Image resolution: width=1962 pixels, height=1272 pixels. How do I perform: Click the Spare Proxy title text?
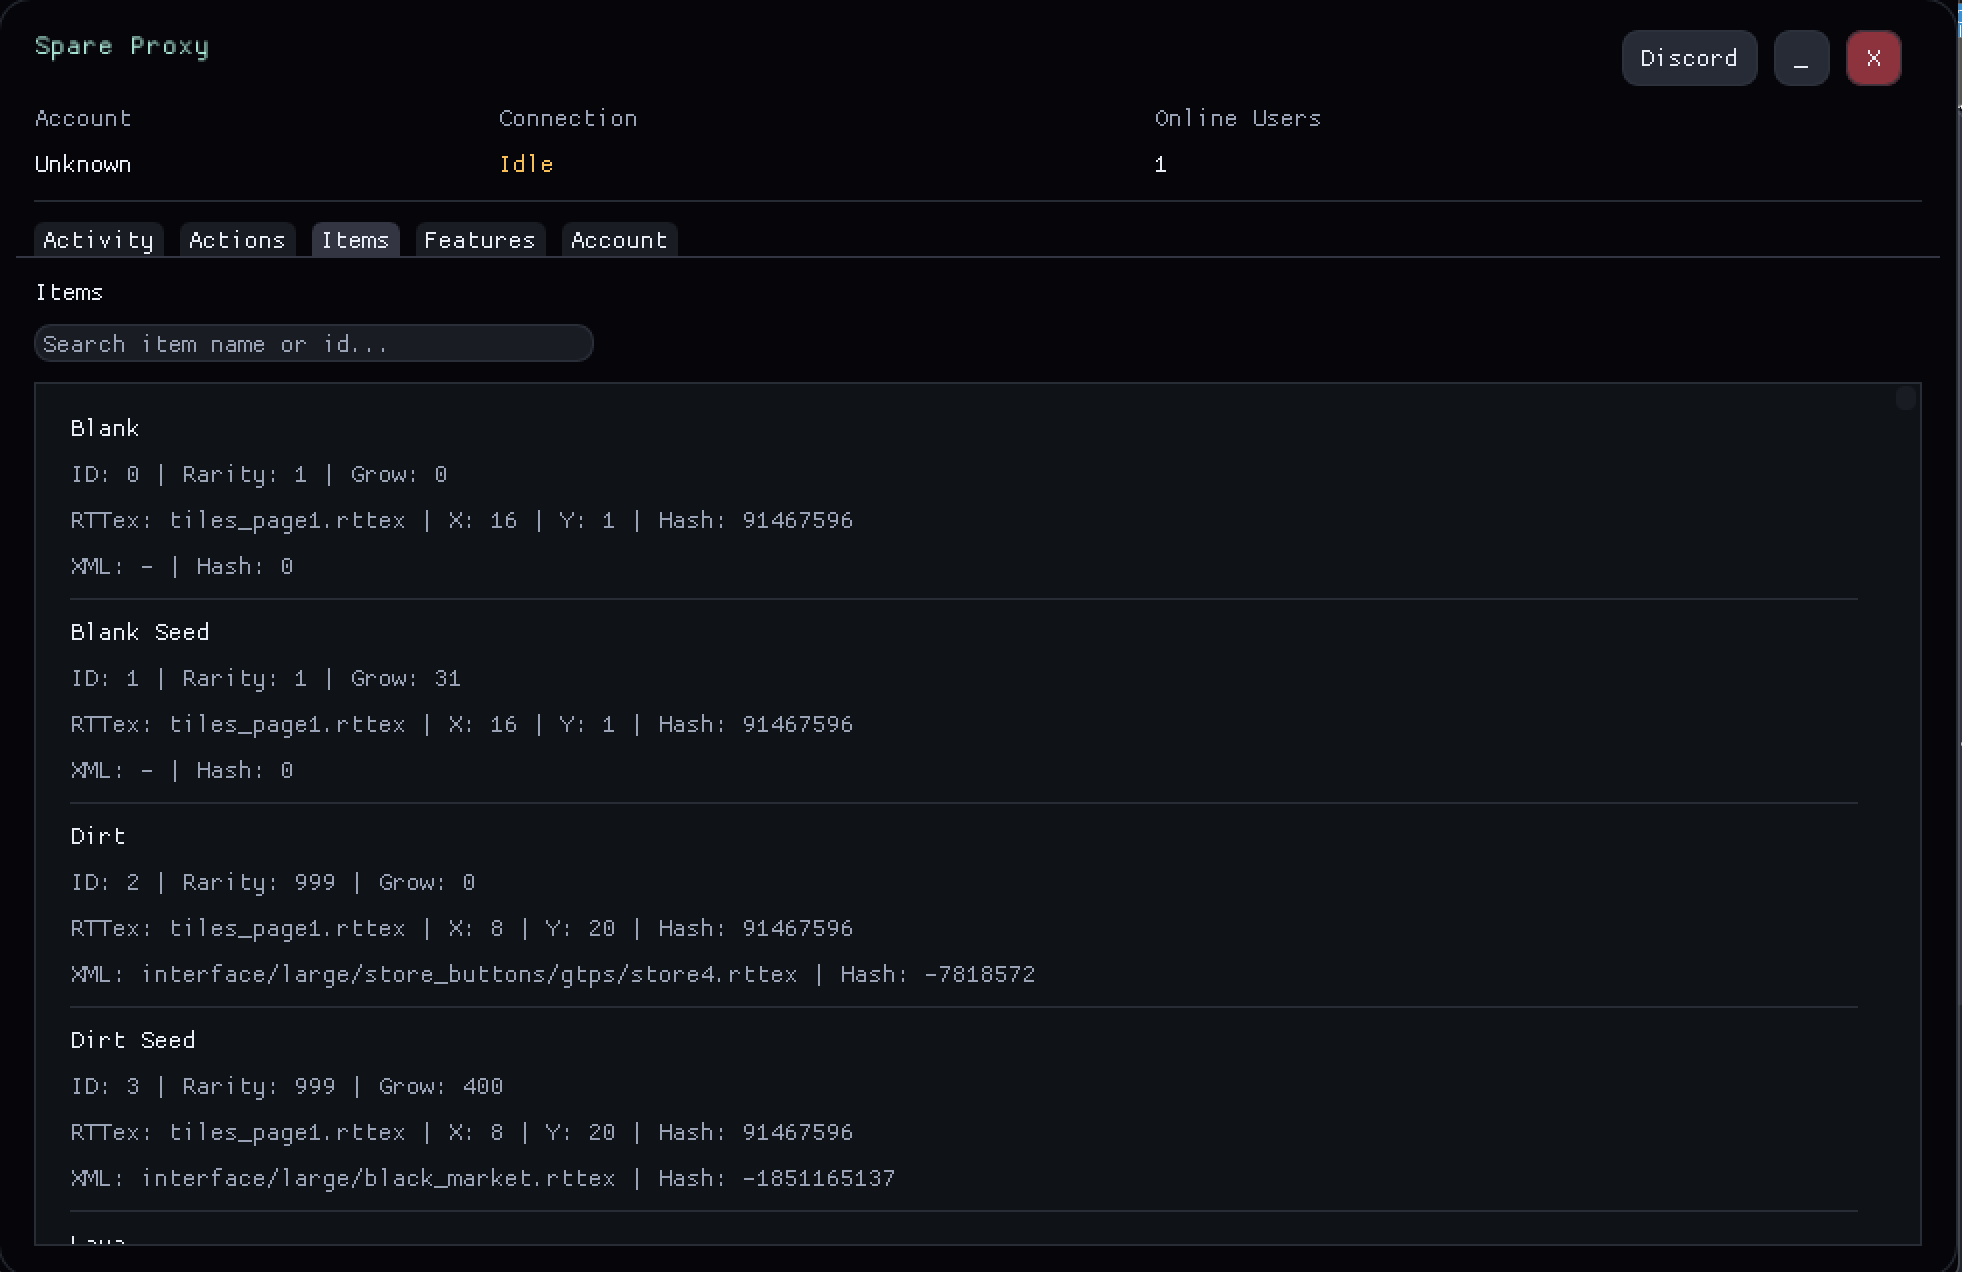point(122,46)
